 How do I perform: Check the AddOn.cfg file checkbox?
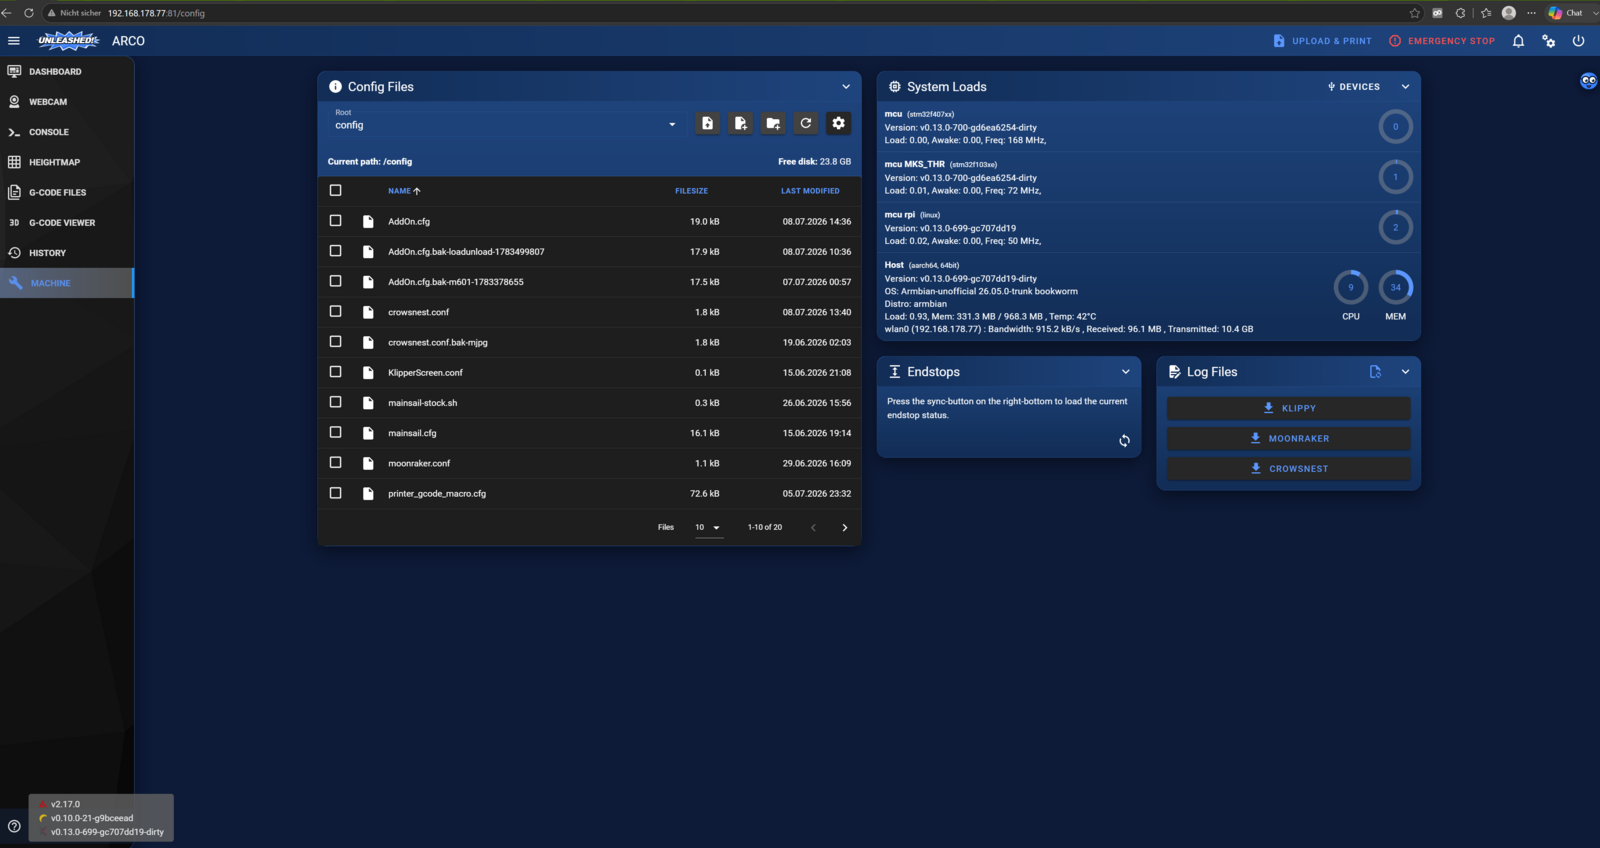[335, 221]
